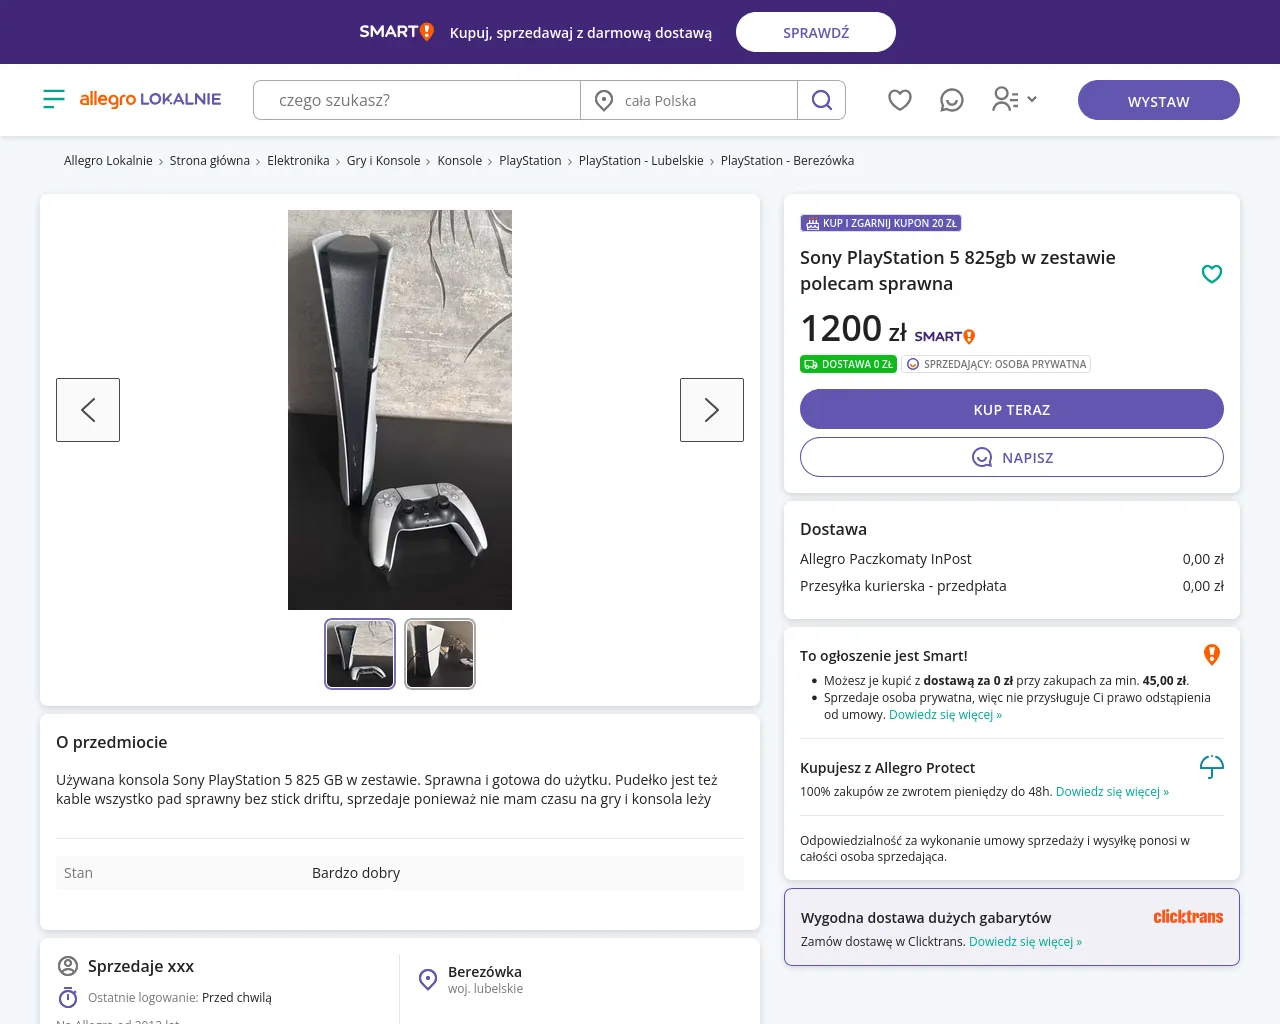Click the Allegro Lokalnie logo
The height and width of the screenshot is (1024, 1280).
pyautogui.click(x=150, y=99)
